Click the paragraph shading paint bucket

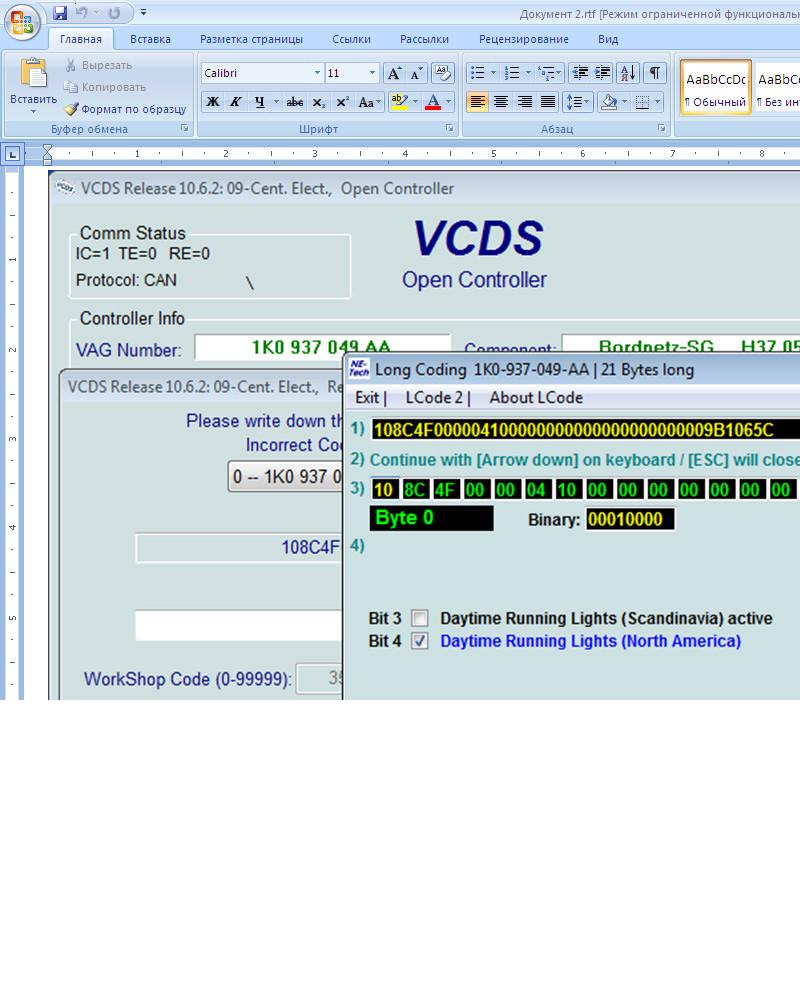click(x=609, y=102)
